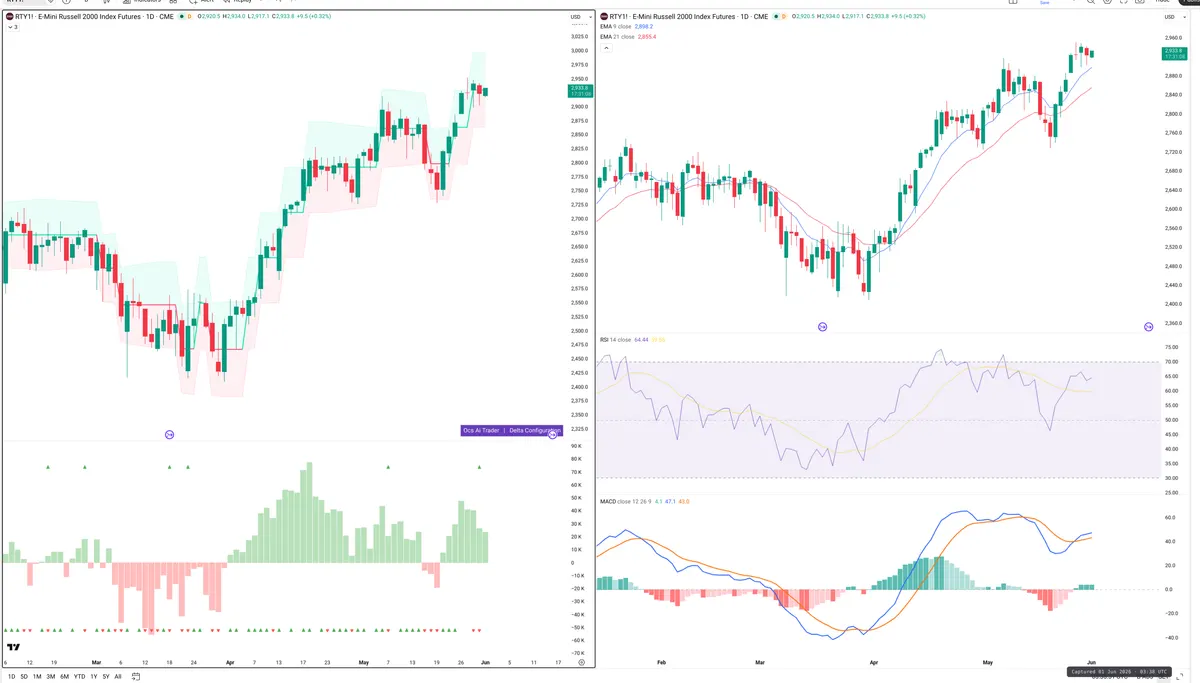Expand the collapsed 3 indicators legend
Screen dimensions: 1200x683
(11, 27)
